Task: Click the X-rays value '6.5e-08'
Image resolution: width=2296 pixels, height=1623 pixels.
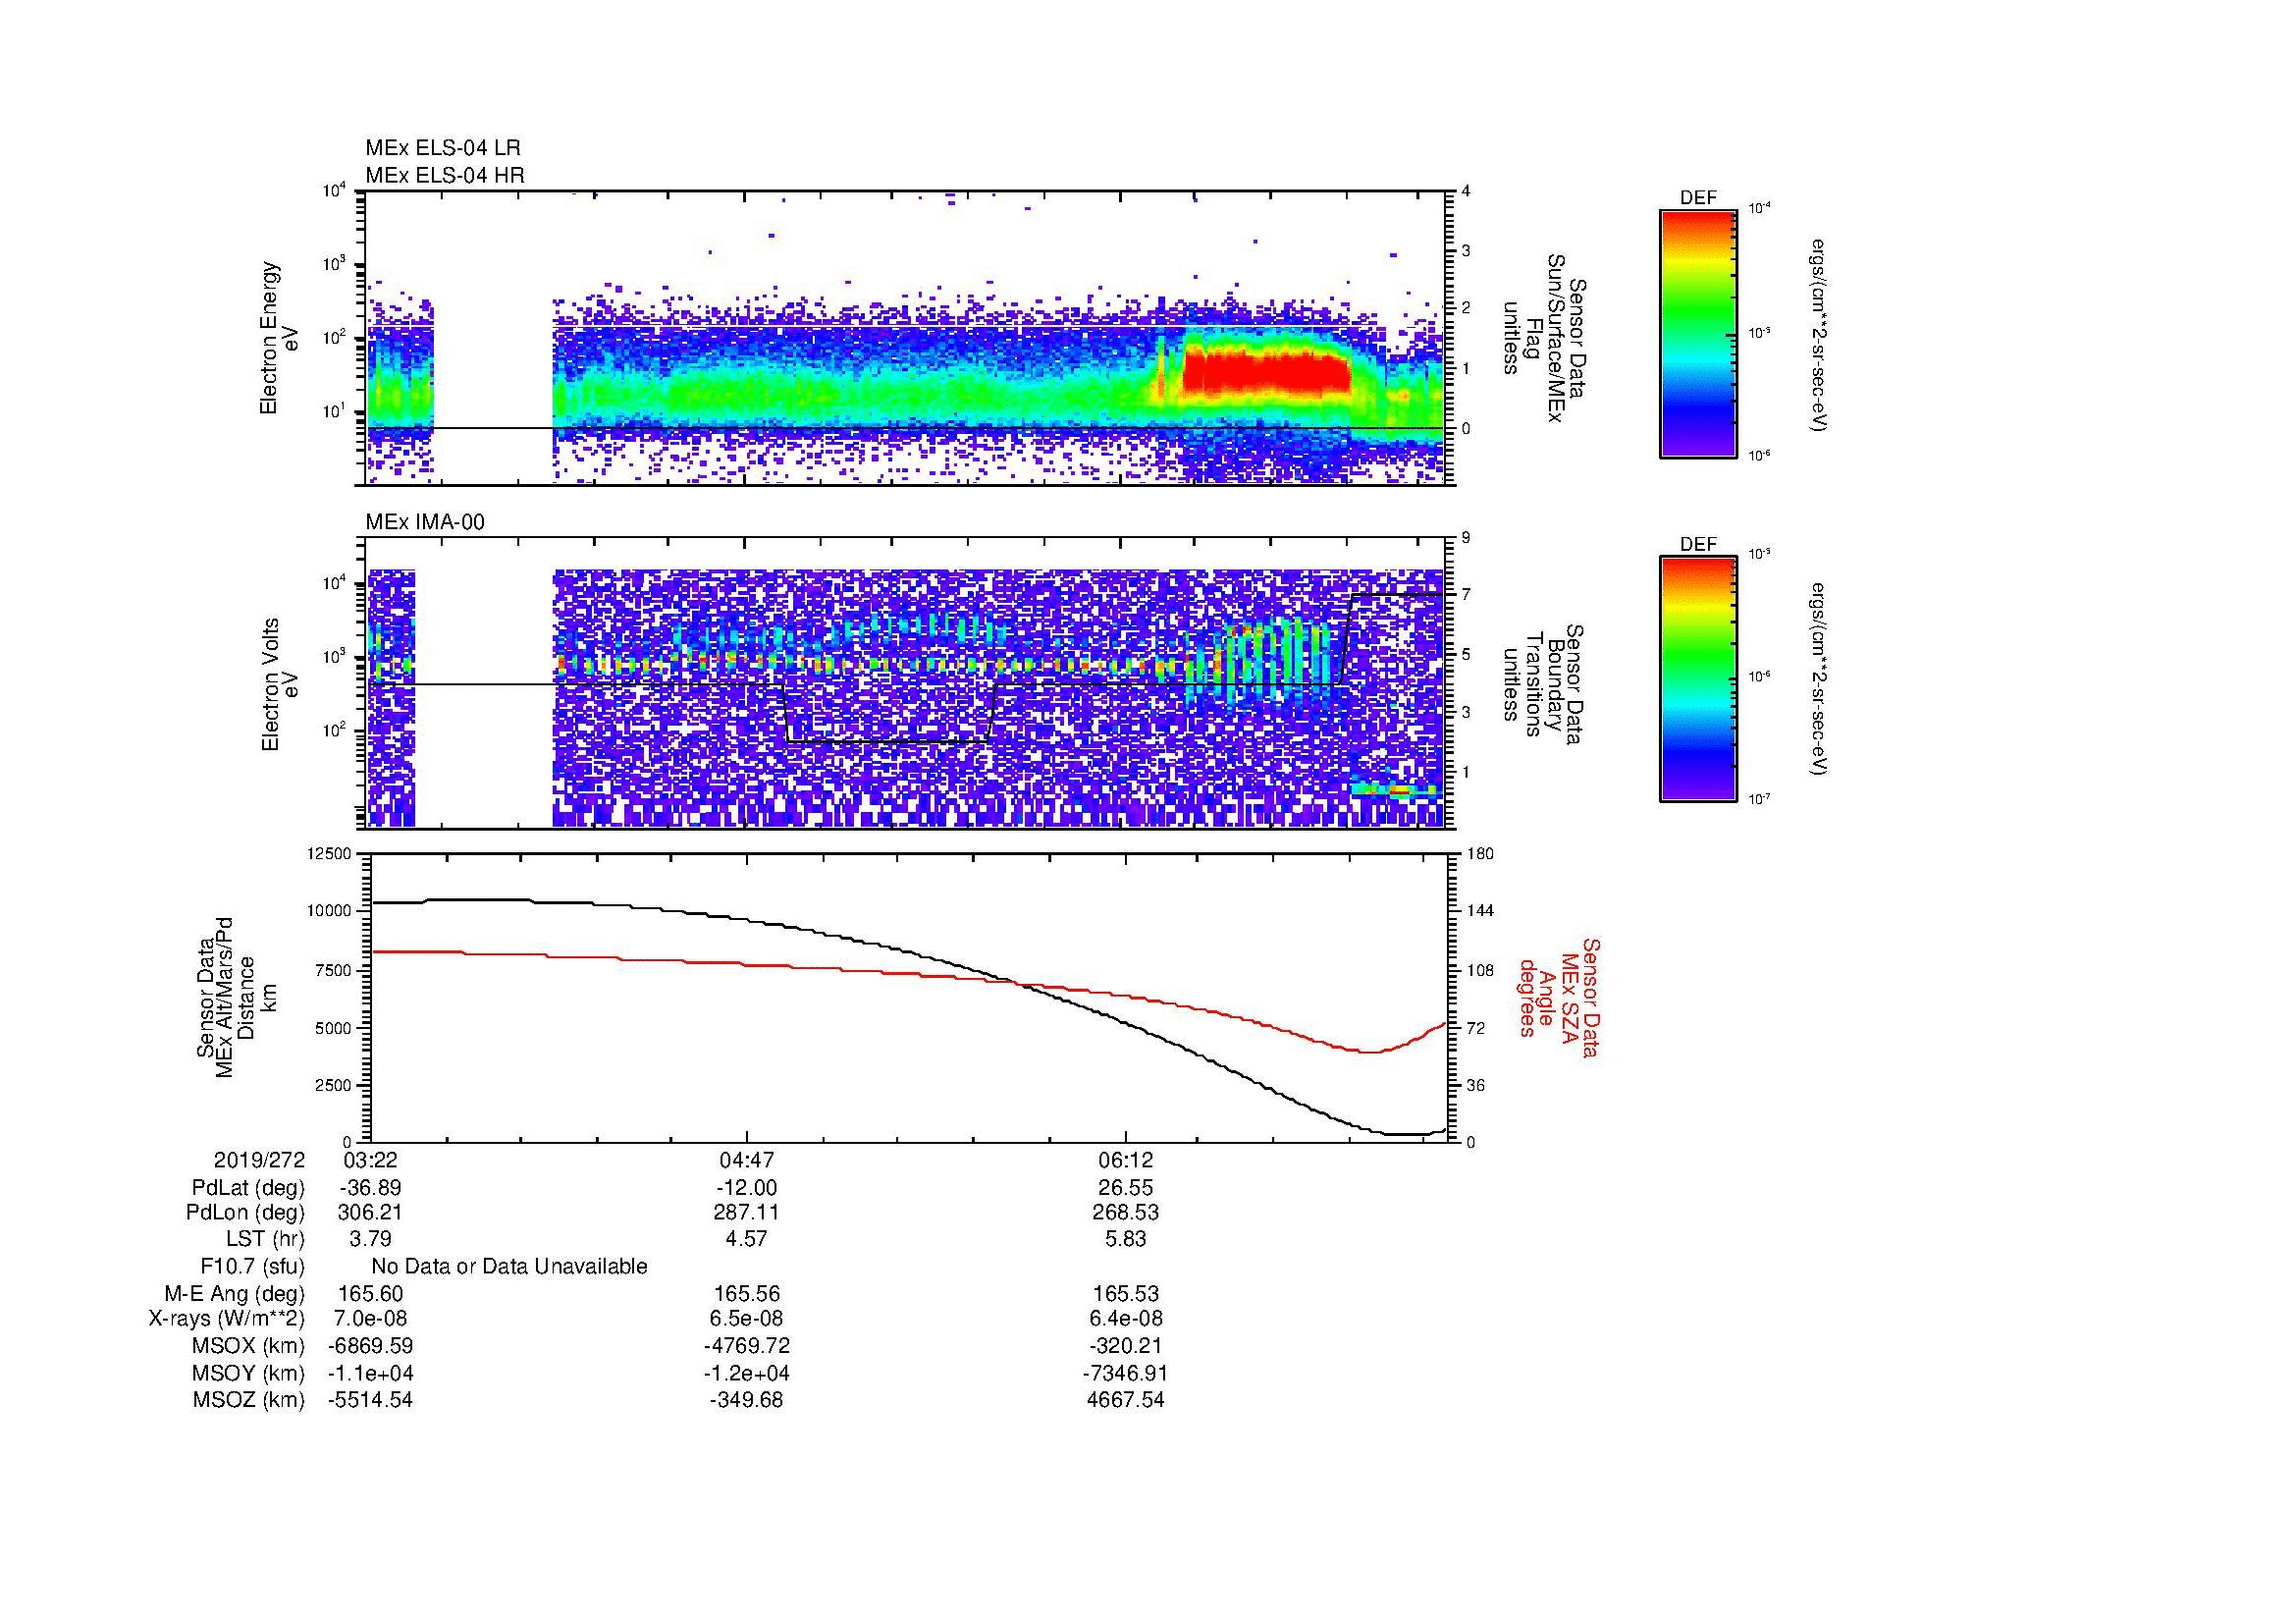Action: point(746,1319)
